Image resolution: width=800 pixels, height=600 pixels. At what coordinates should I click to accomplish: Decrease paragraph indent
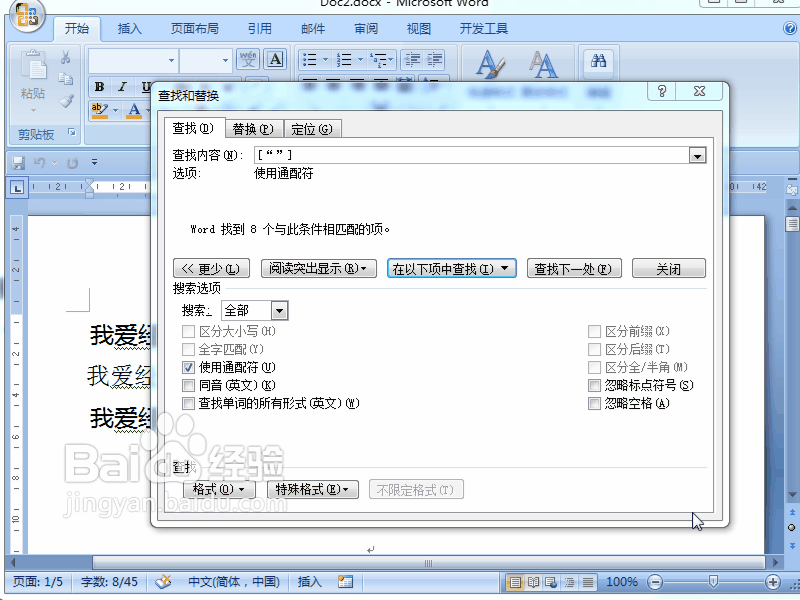pos(412,60)
